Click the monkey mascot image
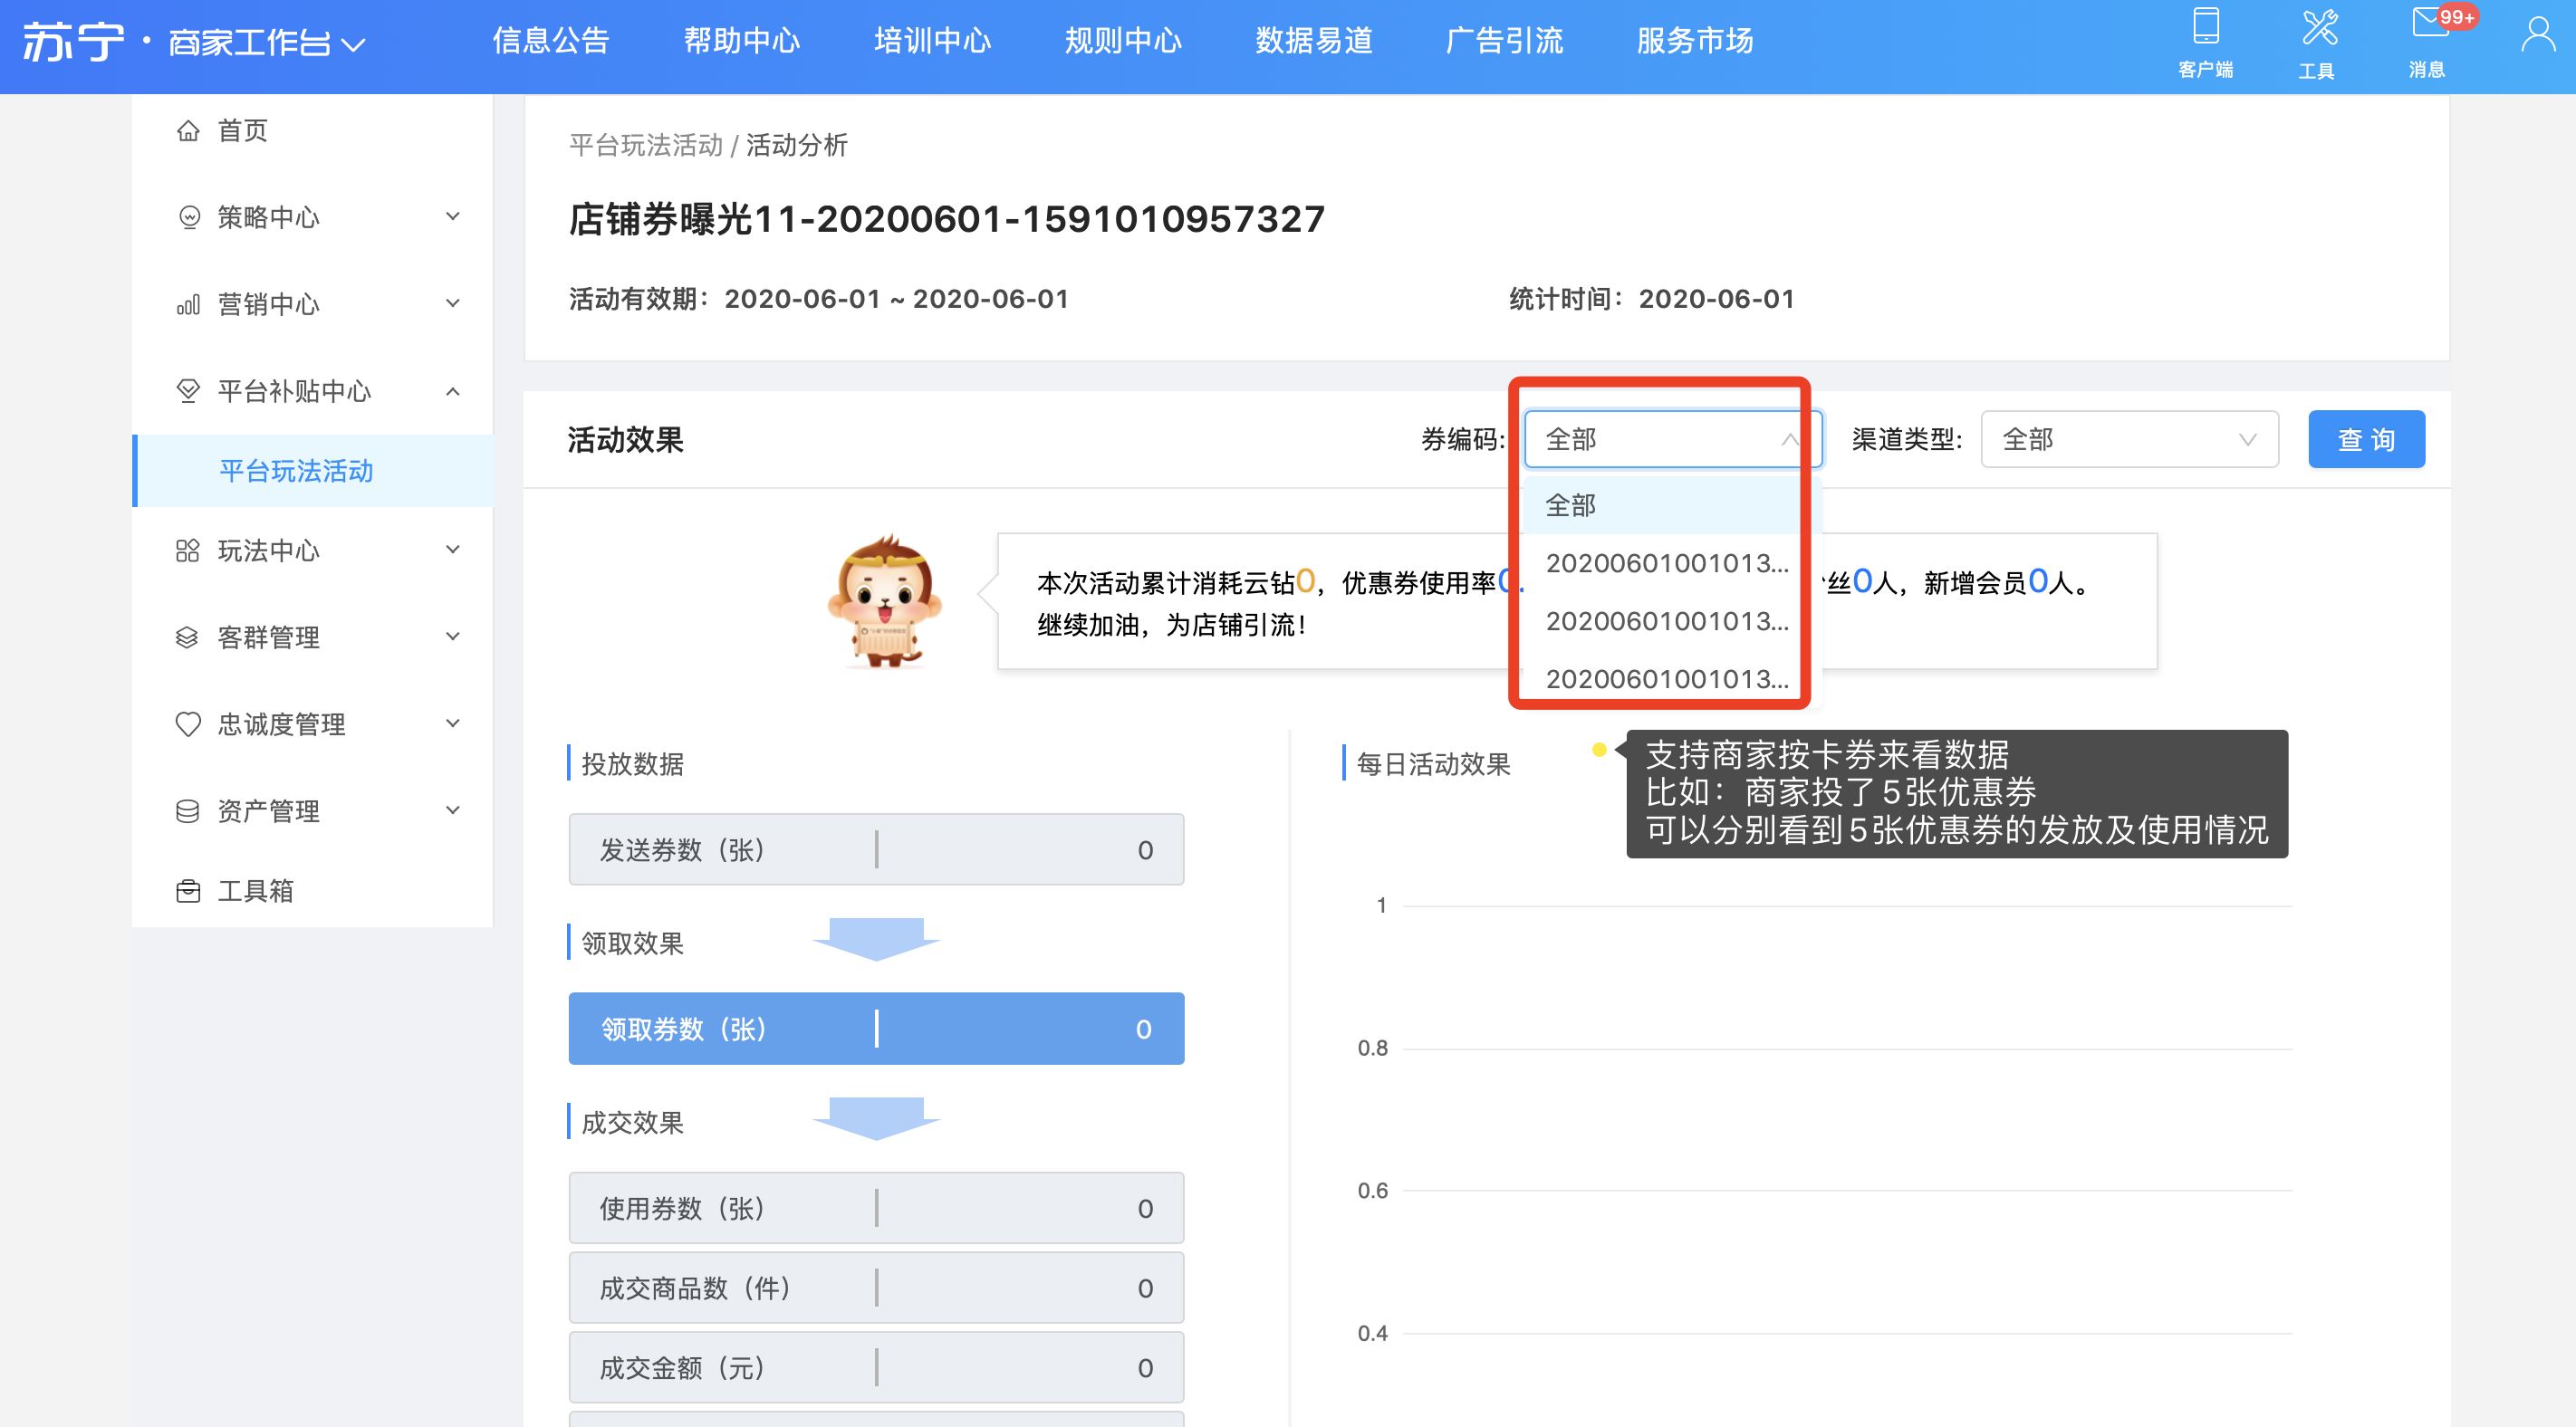Screen dimensions: 2576x1427 click(884, 601)
